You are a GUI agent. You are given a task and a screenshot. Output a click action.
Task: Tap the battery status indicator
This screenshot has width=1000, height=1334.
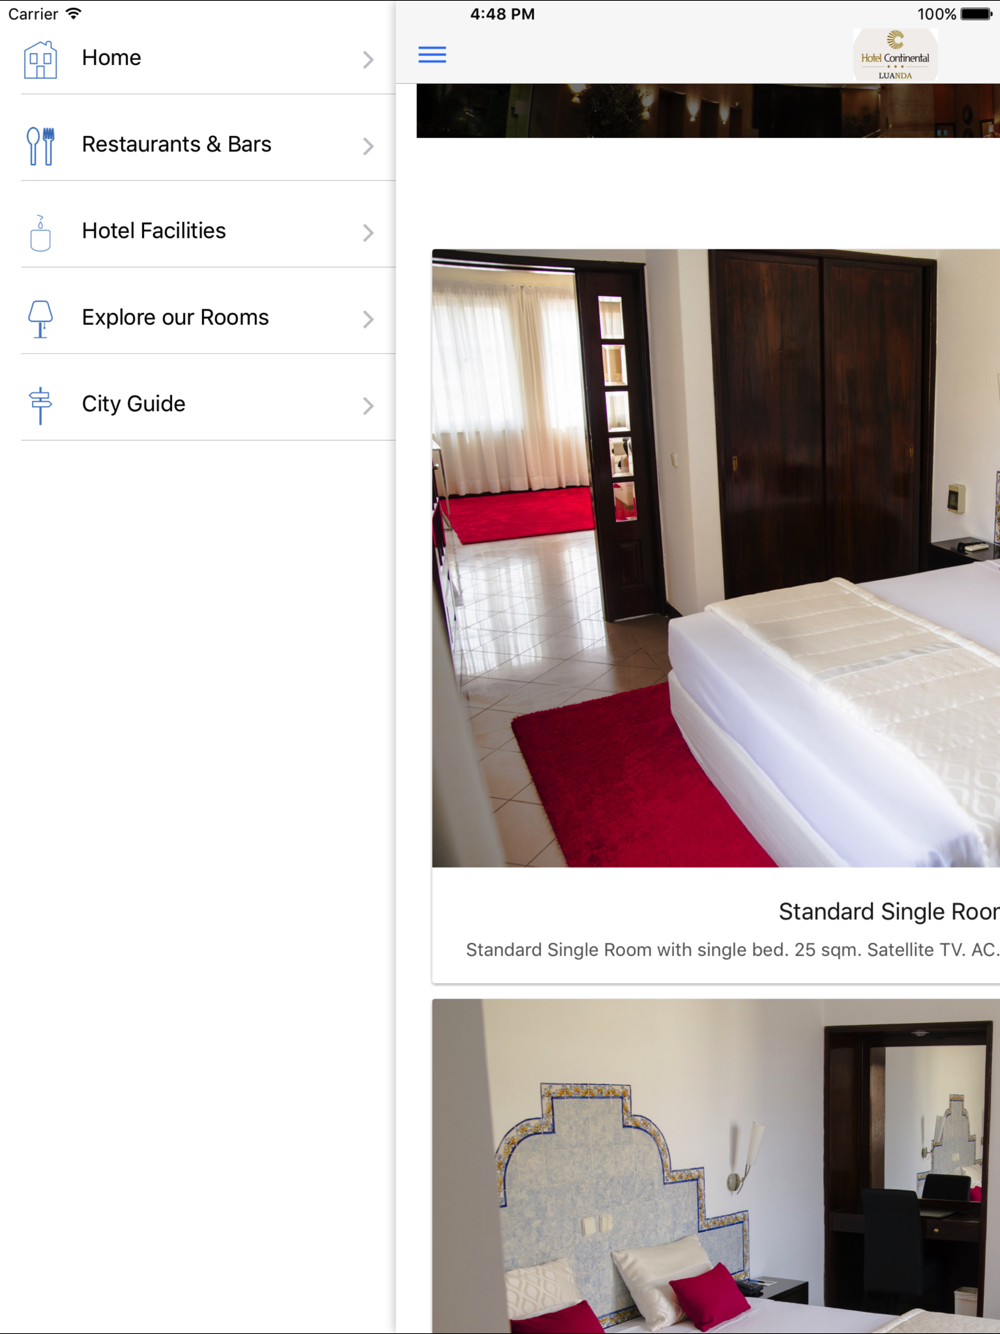point(976,14)
